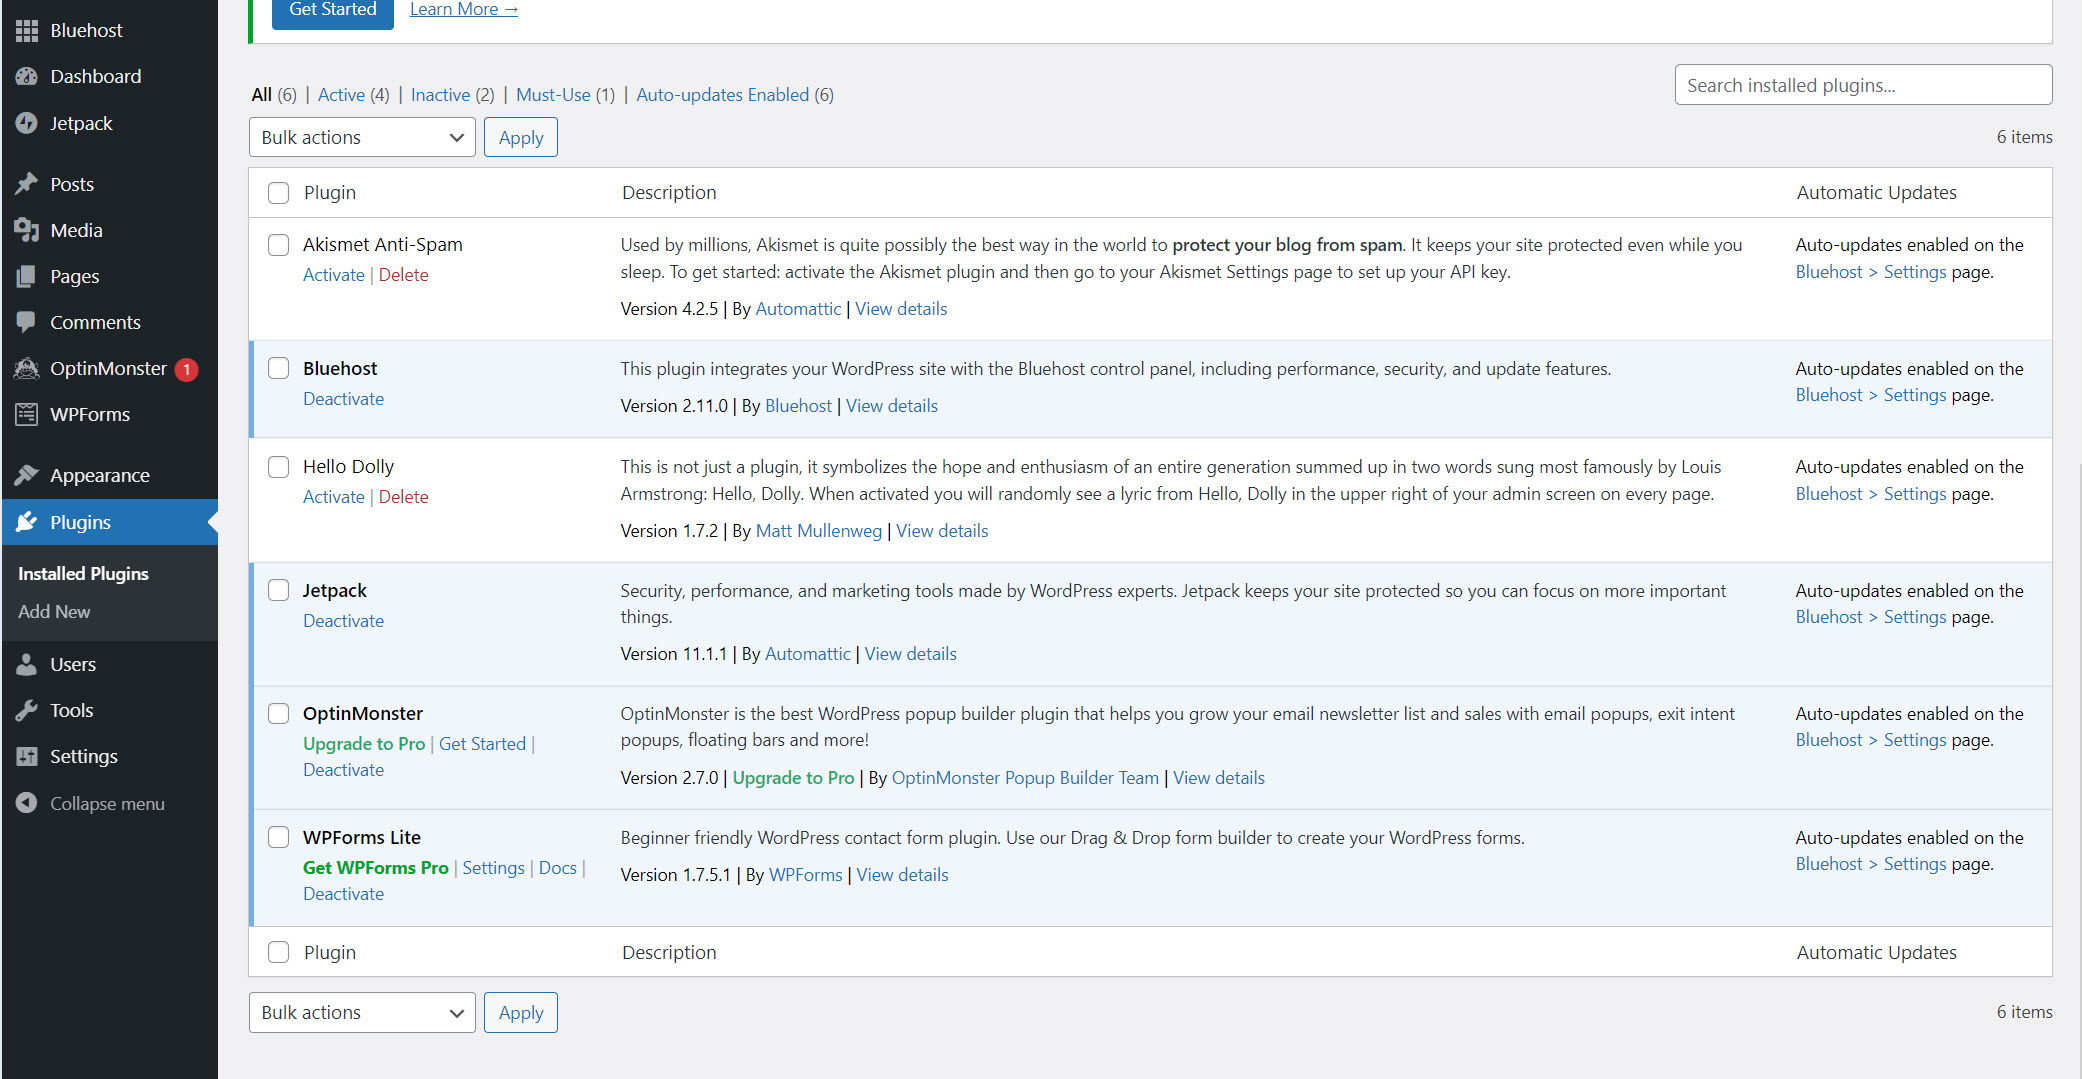Tick the select-all checkbox in table footer
Image resolution: width=2082 pixels, height=1079 pixels.
coord(279,953)
